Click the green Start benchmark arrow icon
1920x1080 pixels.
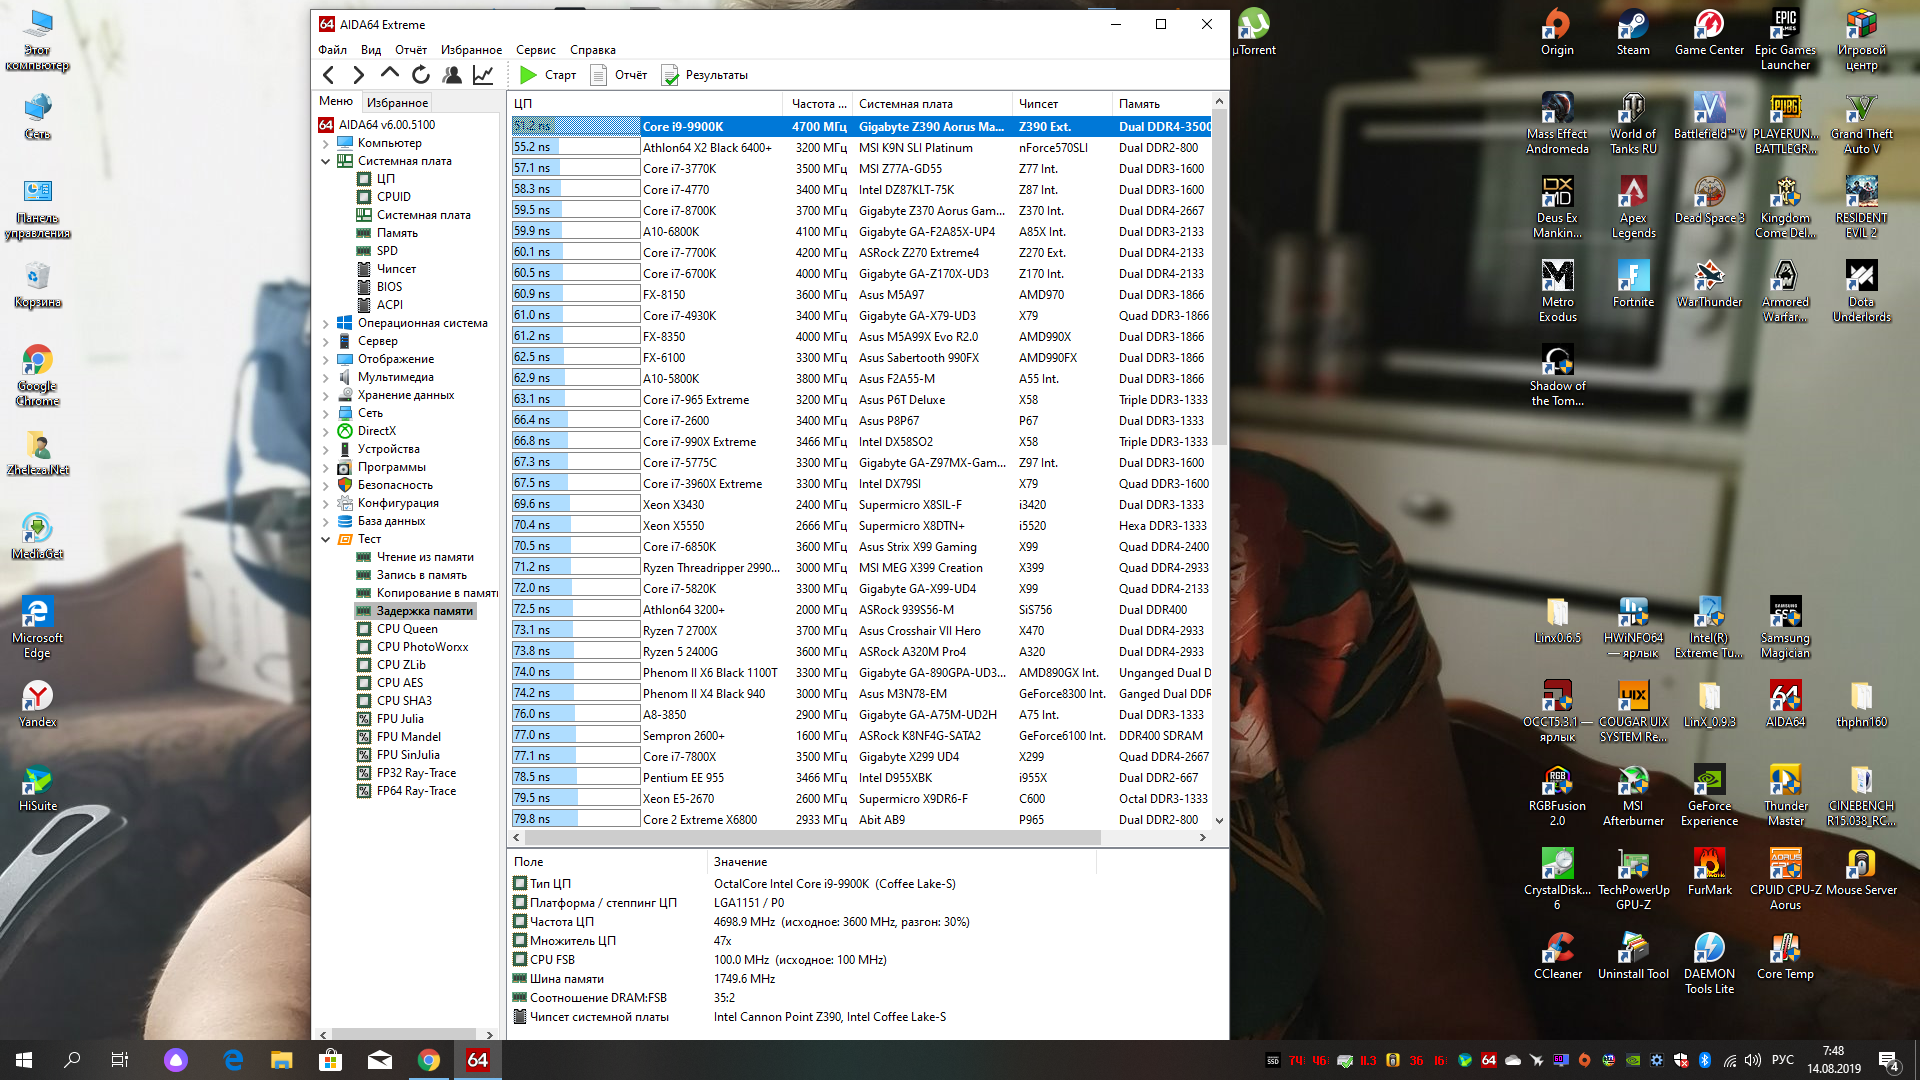point(528,75)
